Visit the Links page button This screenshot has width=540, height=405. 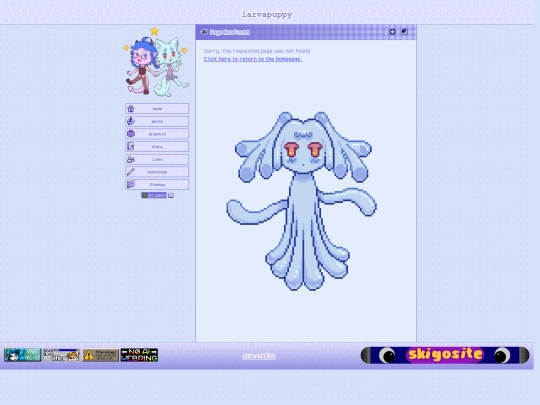click(157, 159)
